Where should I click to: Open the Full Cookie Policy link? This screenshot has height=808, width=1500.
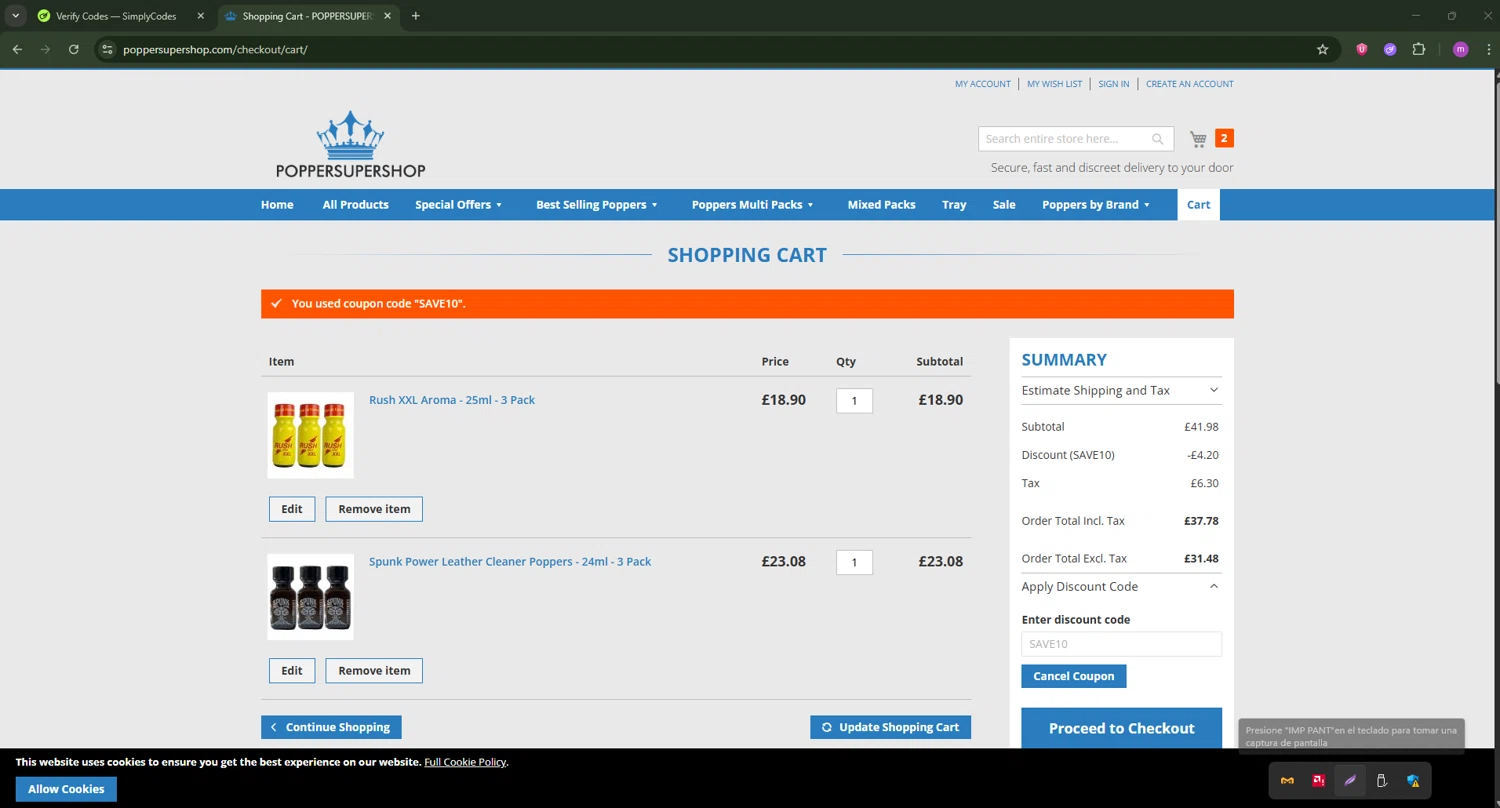coord(465,762)
